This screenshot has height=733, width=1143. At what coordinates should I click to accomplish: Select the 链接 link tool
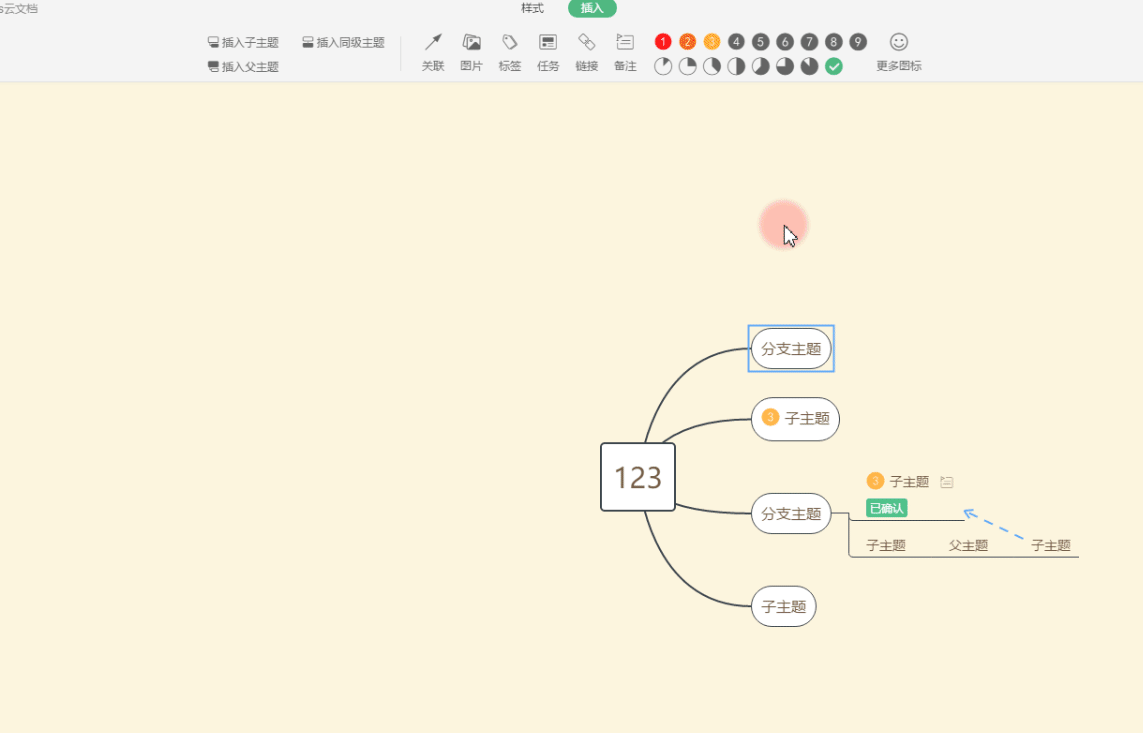tap(586, 52)
